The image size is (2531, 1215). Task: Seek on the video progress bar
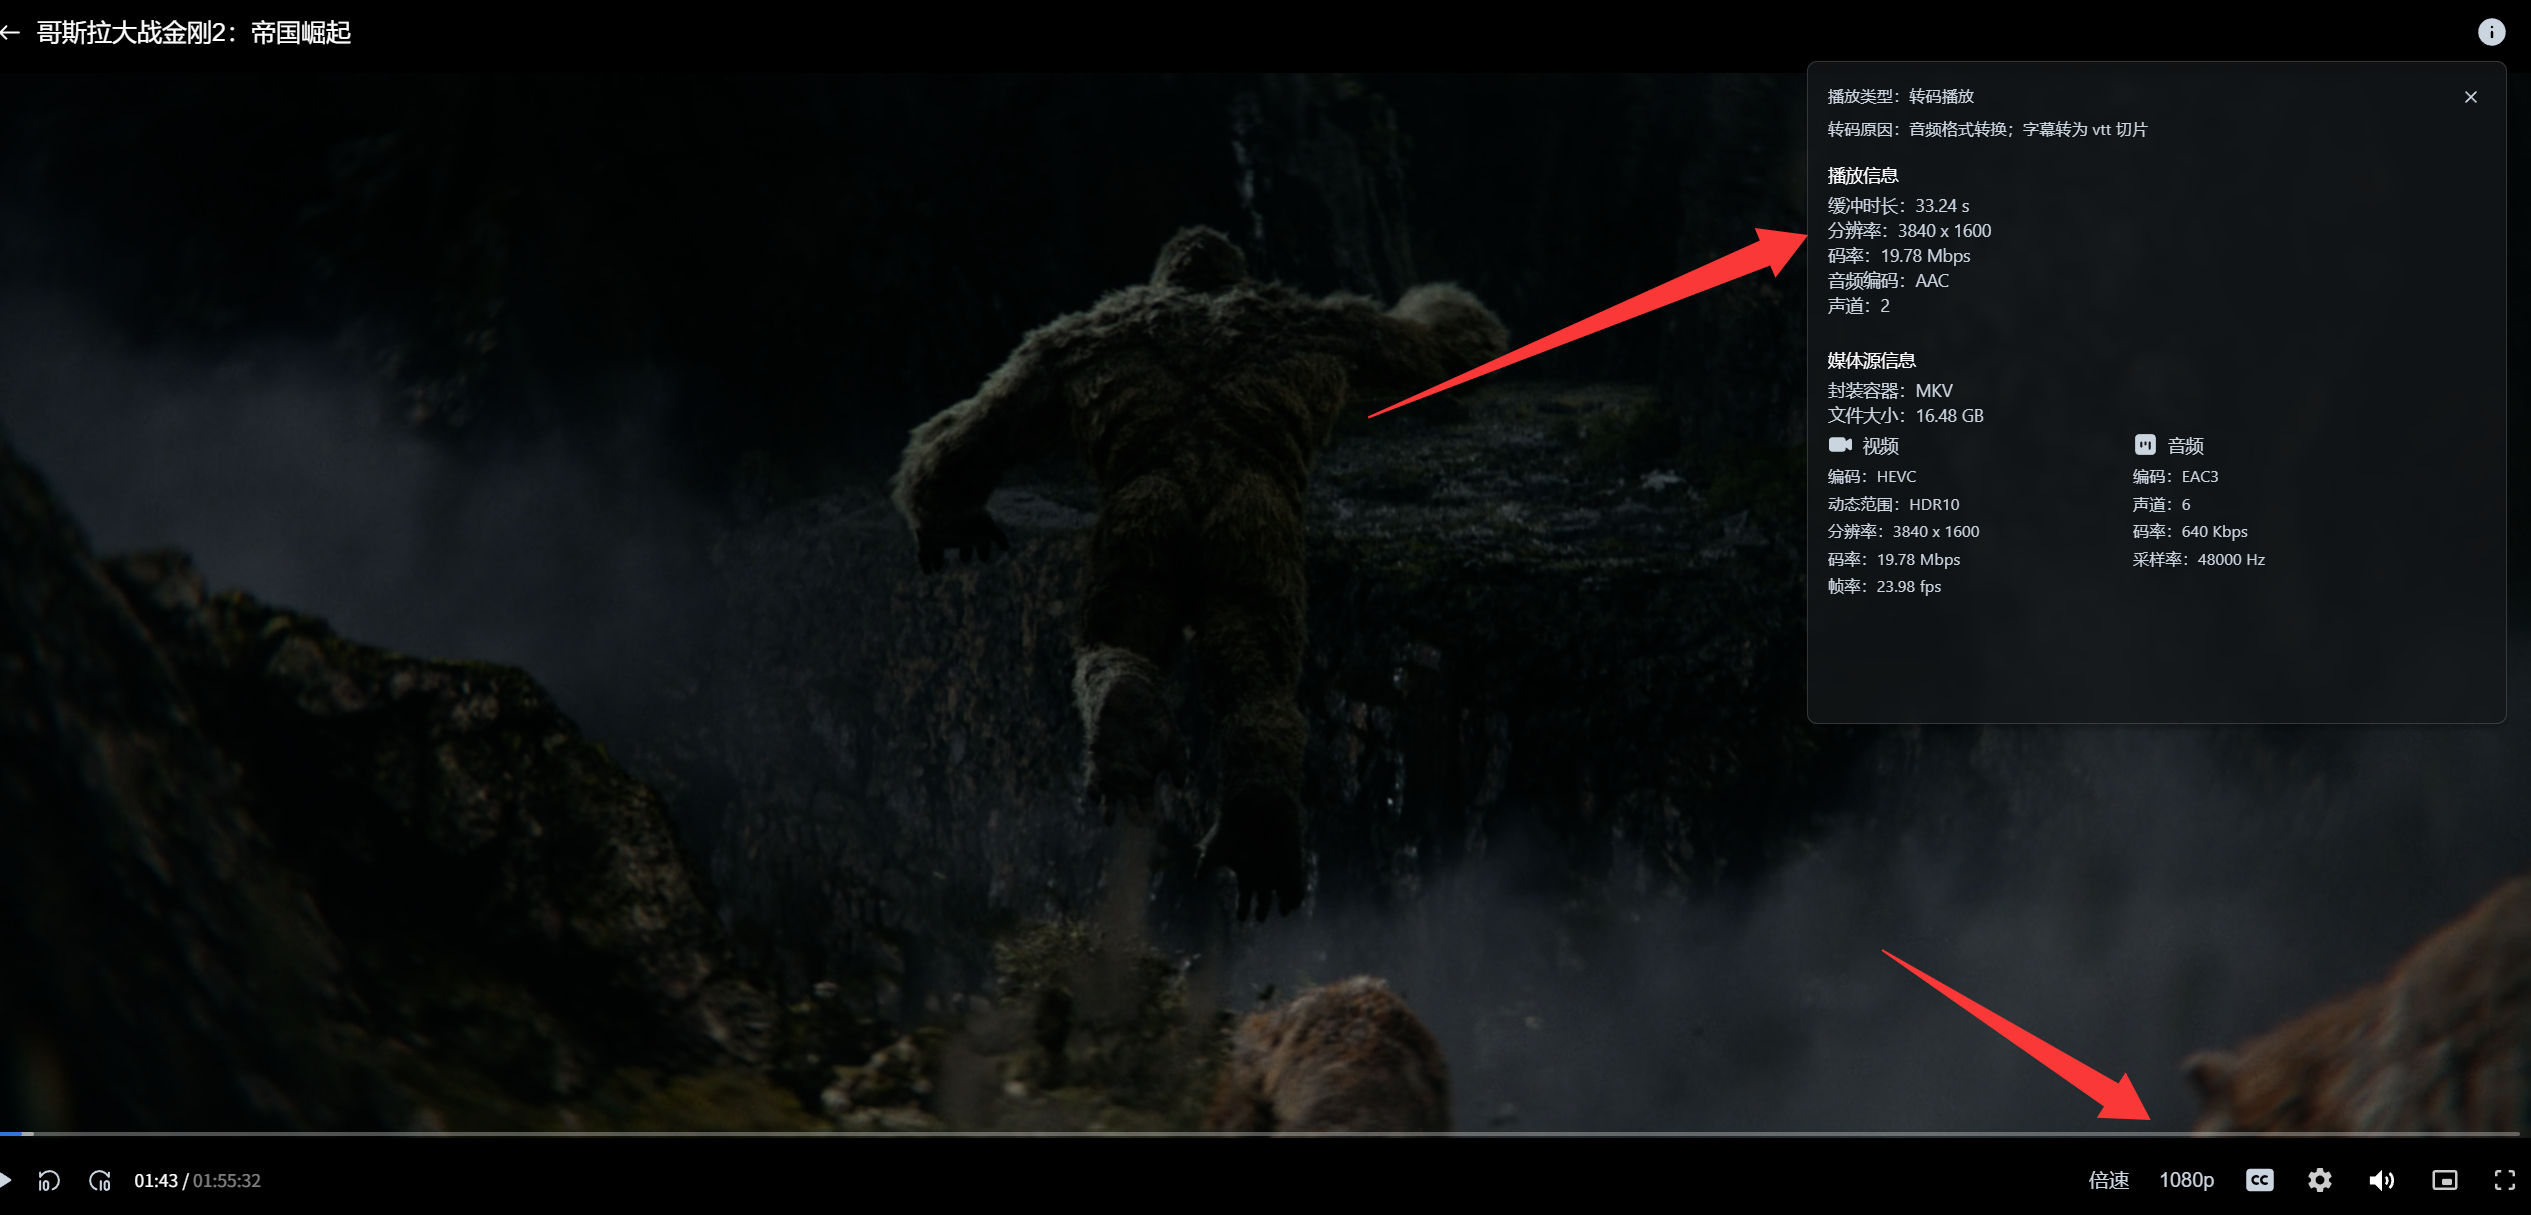tap(1260, 1134)
